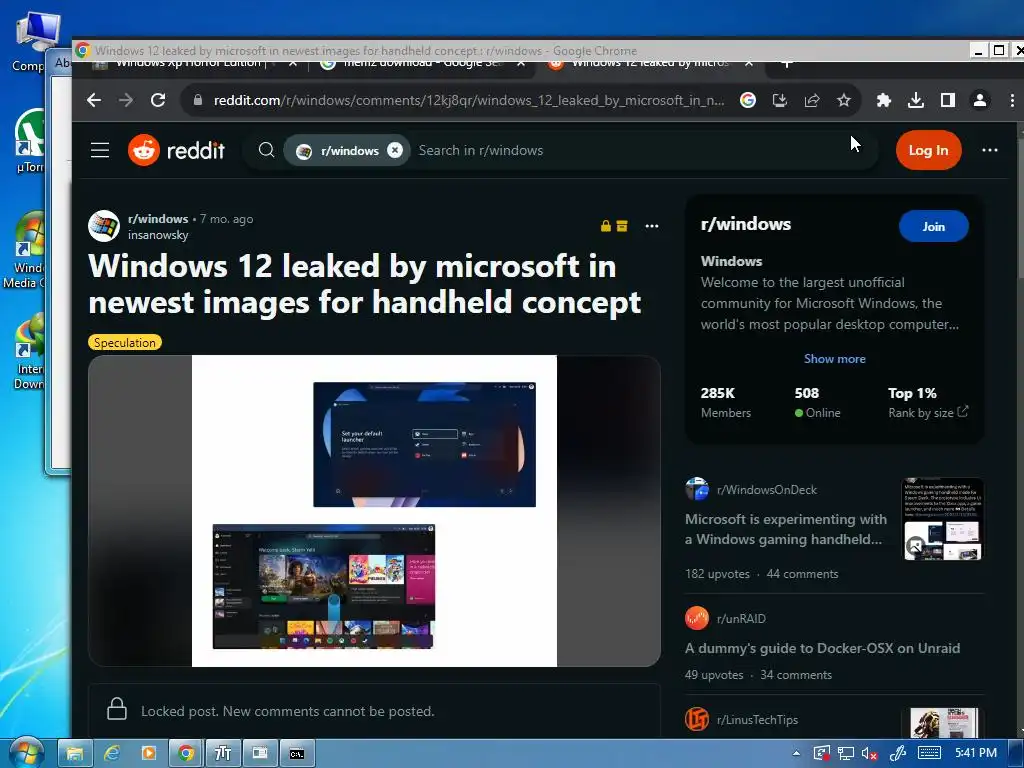Click the Chrome taskbar button
Viewport: 1024px width, 768px height.
point(186,754)
